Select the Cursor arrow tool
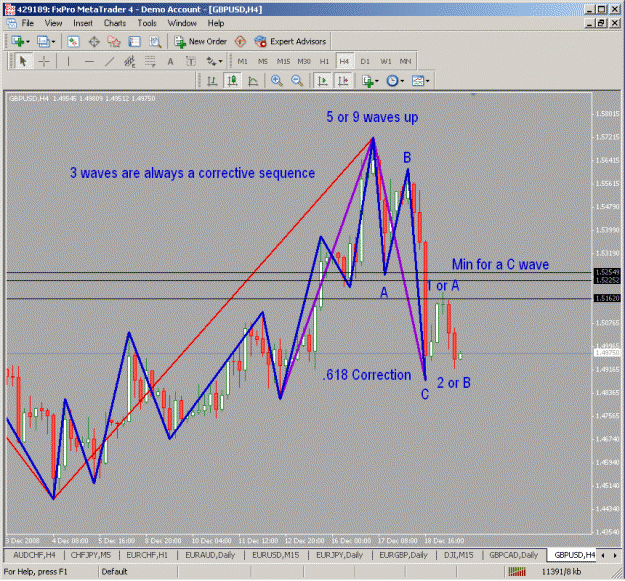The width and height of the screenshot is (625, 581). pos(23,61)
